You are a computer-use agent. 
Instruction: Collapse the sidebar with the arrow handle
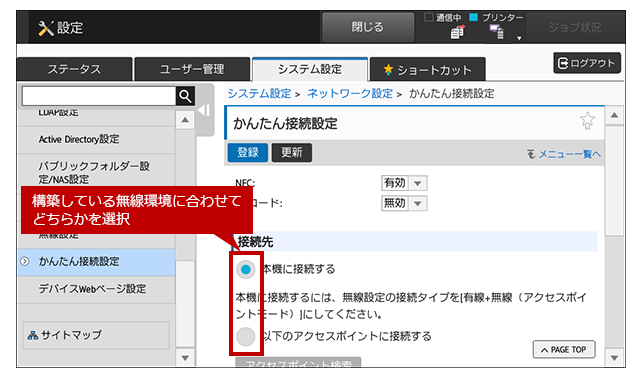tap(204, 111)
